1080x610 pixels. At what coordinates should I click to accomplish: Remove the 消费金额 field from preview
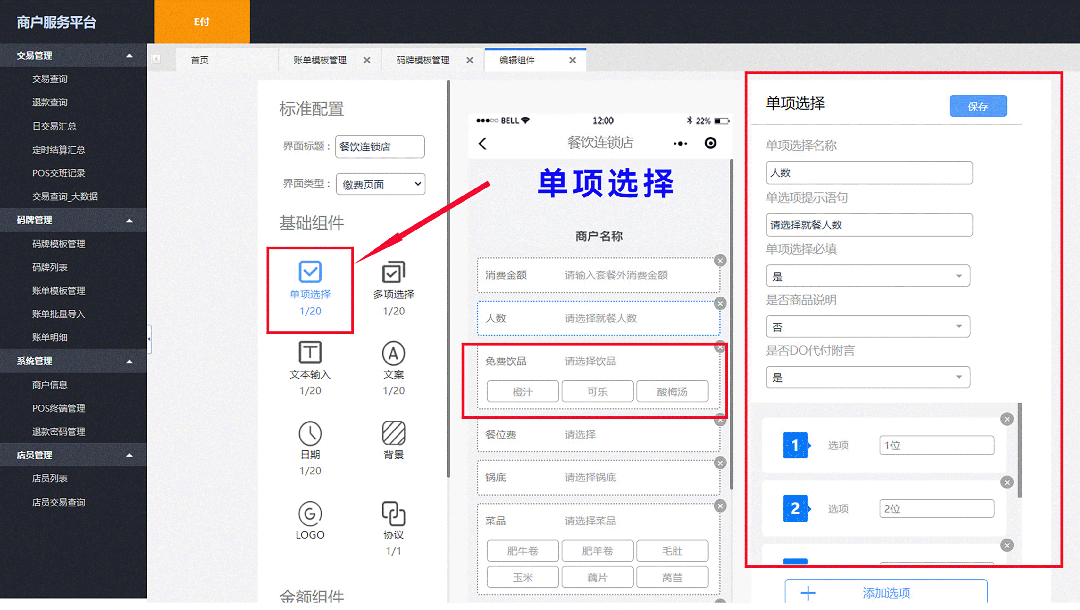pos(720,260)
